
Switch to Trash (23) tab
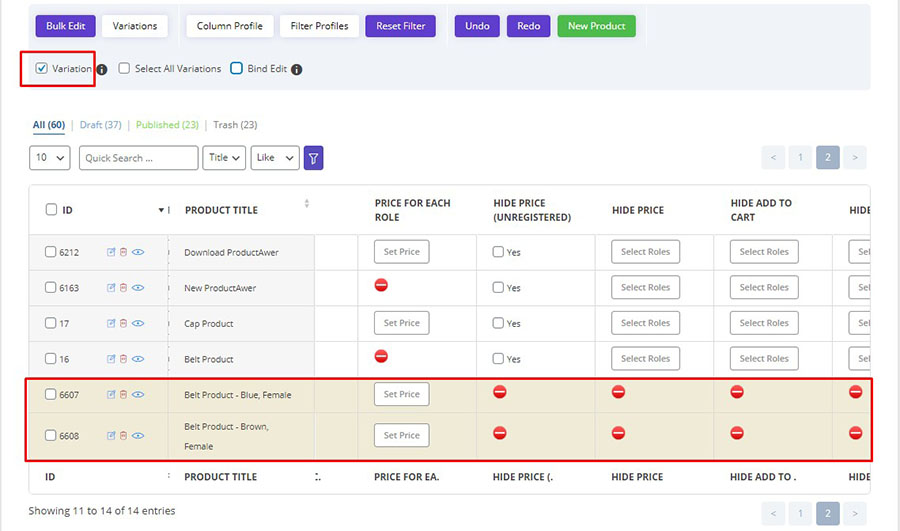click(235, 125)
